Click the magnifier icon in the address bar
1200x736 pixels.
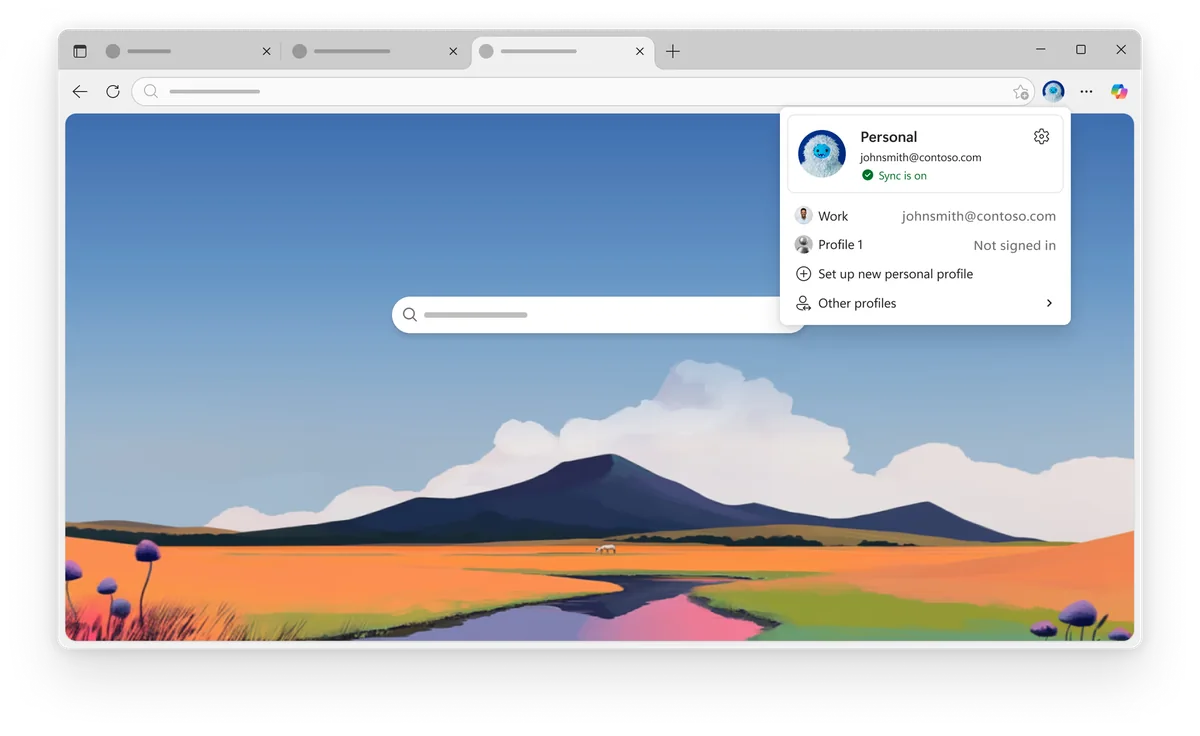151,92
